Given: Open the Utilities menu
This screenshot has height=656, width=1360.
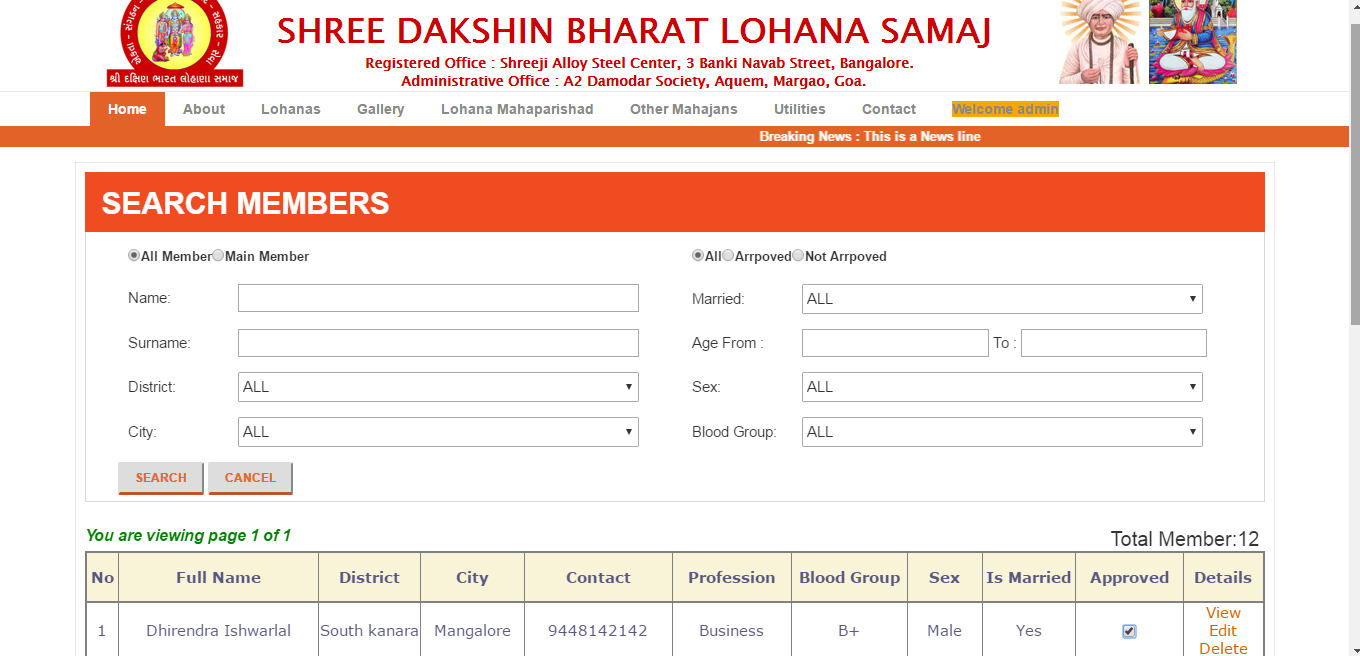Looking at the screenshot, I should [800, 109].
